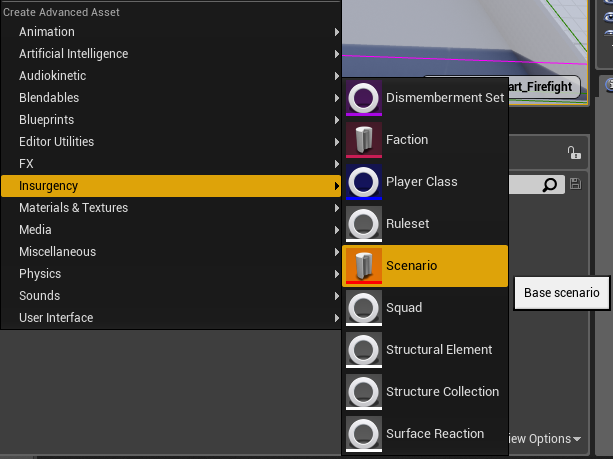Image resolution: width=613 pixels, height=459 pixels.
Task: Click the Player Class asset icon
Action: point(364,182)
